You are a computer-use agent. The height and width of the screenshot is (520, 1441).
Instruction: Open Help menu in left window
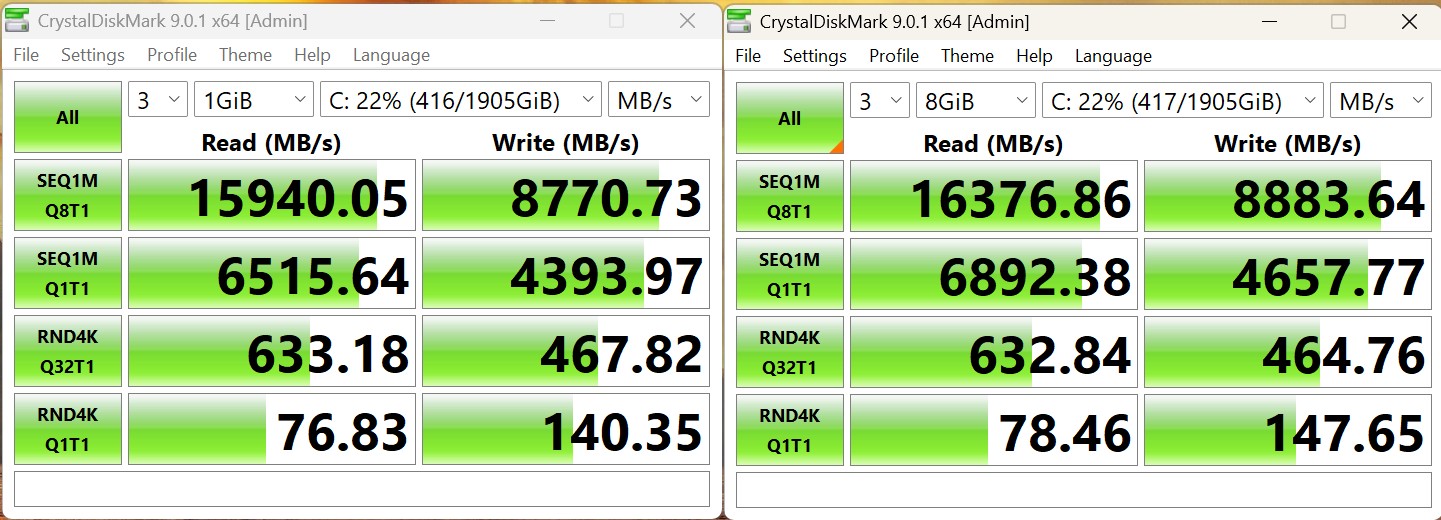tap(312, 55)
